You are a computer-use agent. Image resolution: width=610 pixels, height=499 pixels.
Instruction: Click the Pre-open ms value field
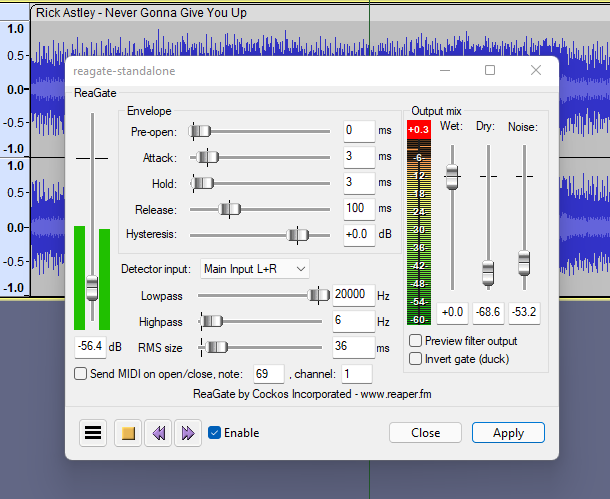point(359,131)
